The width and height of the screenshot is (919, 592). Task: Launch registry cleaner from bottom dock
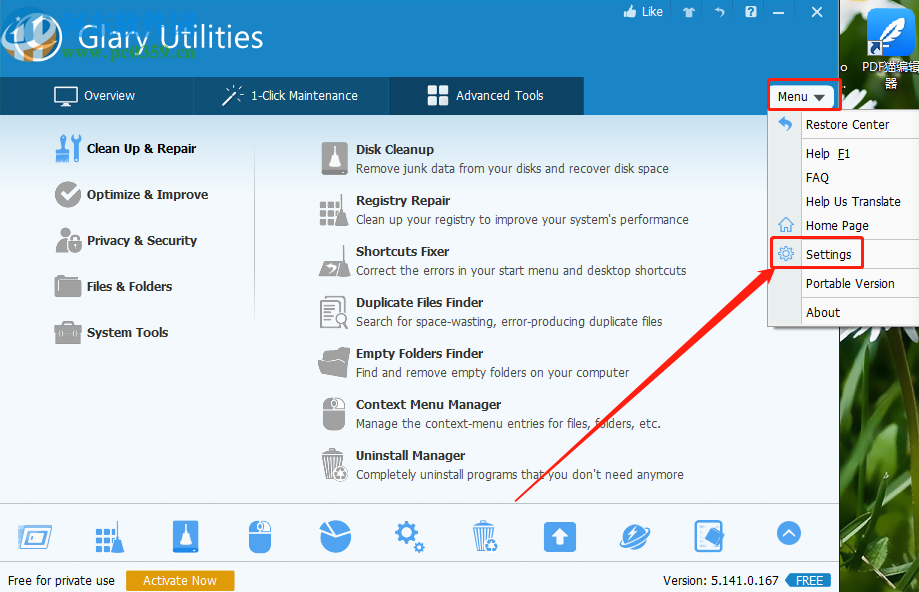(x=110, y=537)
